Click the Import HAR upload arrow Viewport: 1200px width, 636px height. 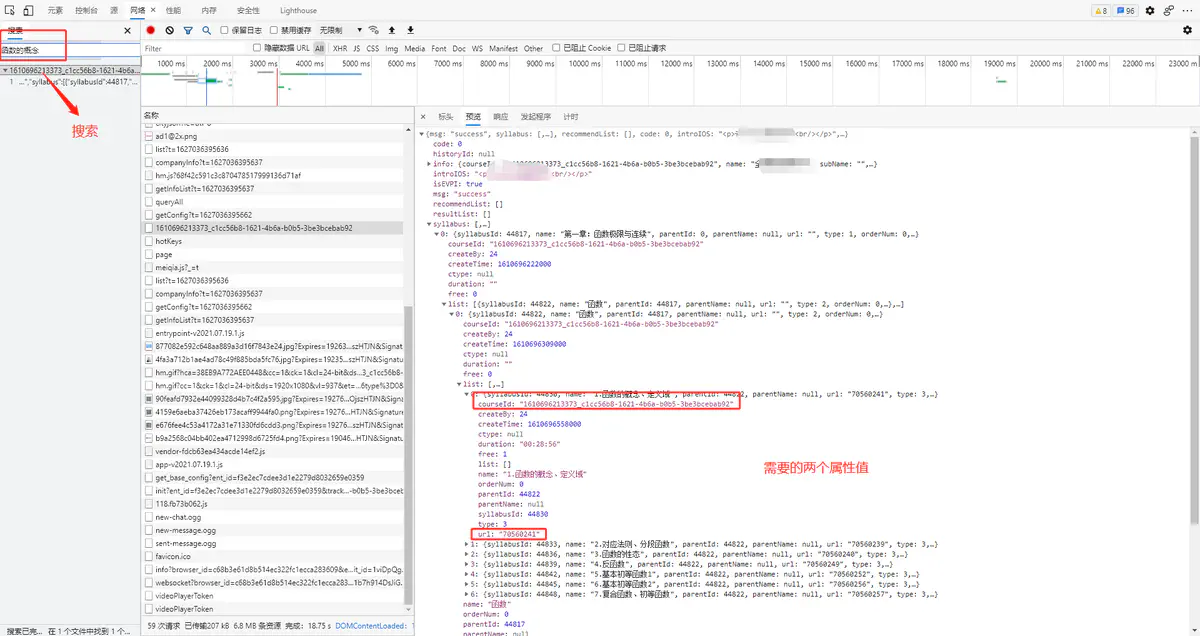(x=392, y=30)
